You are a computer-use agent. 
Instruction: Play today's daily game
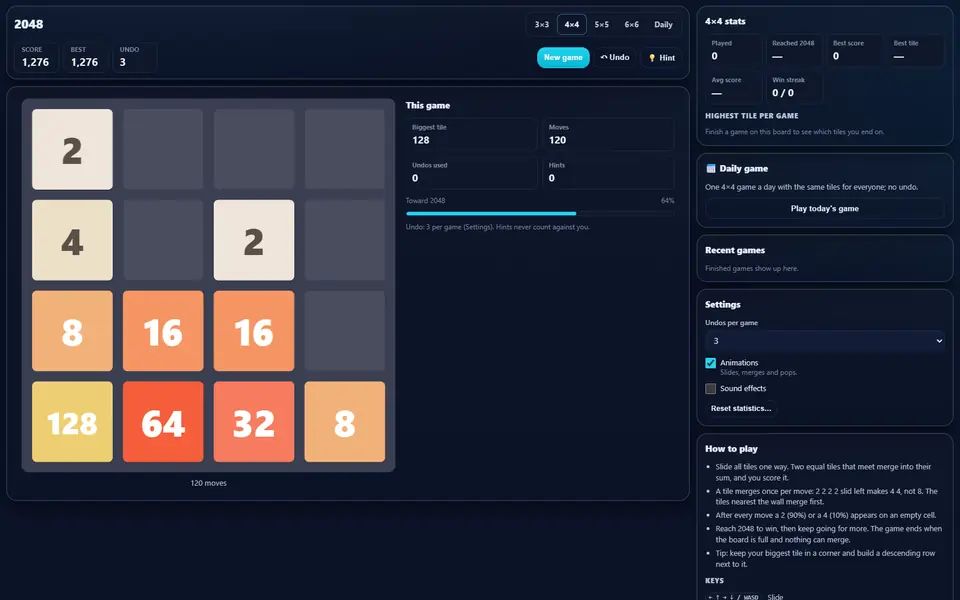click(824, 208)
